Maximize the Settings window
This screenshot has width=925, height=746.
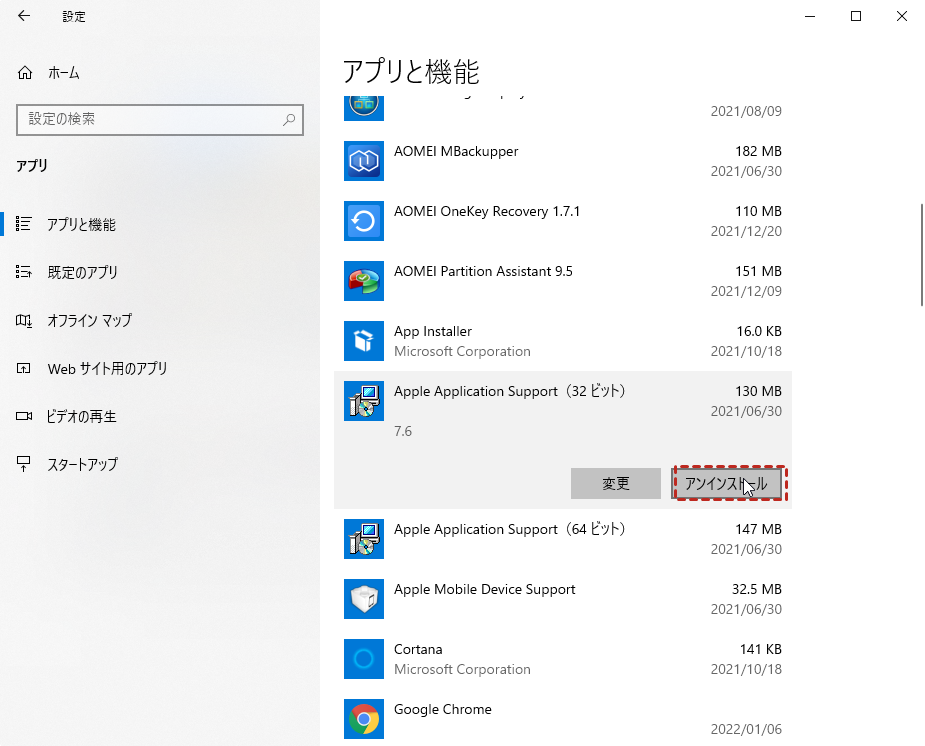pos(856,17)
